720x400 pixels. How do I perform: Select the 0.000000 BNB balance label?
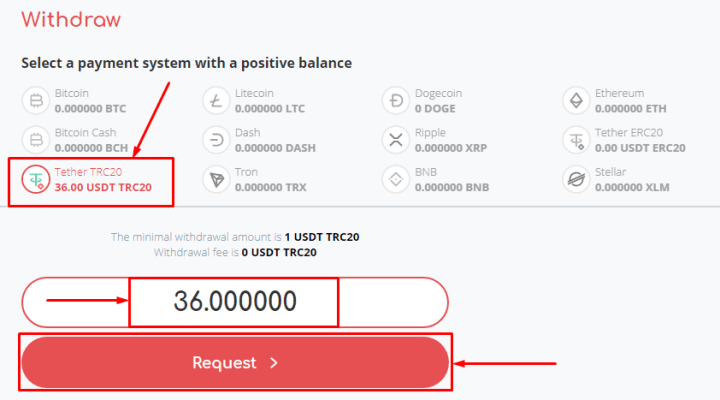450,186
